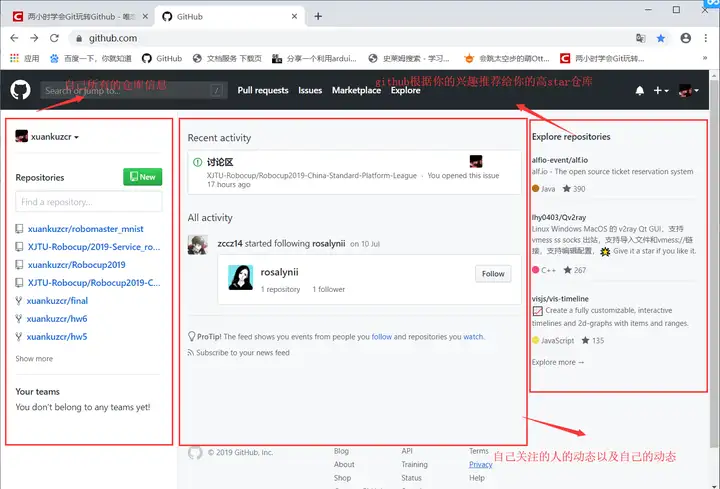Open the plus create-new dropdown
The image size is (720, 489).
(x=661, y=90)
